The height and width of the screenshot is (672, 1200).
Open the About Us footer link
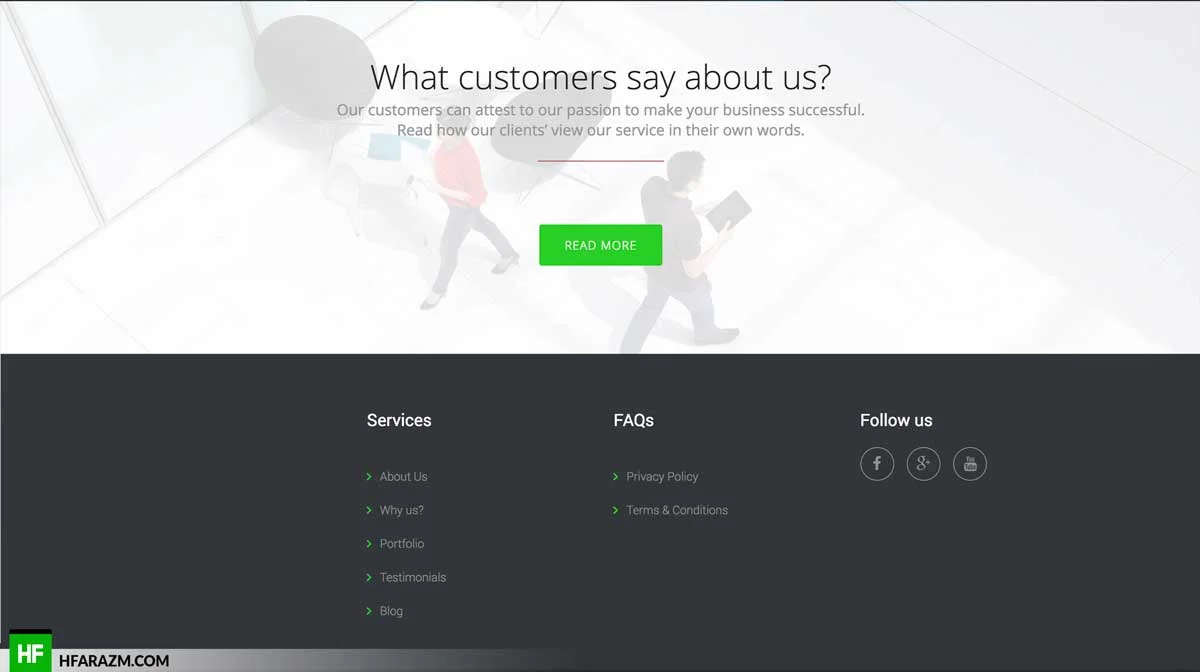403,477
